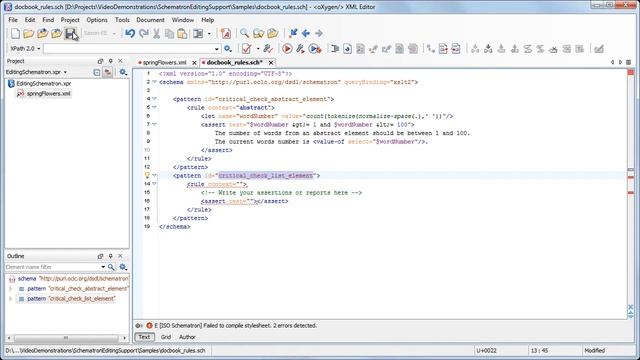The image size is (640, 360).
Task: Cut the selection with the scissors icon
Action: (x=156, y=33)
